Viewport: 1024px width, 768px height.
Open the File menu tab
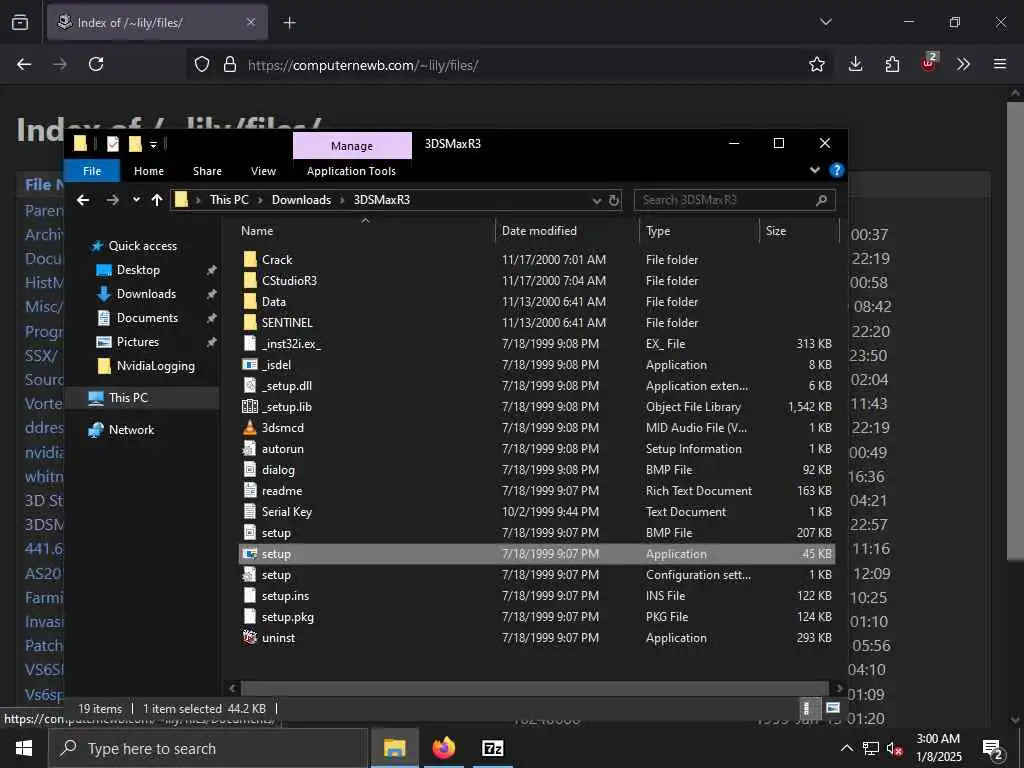point(92,171)
